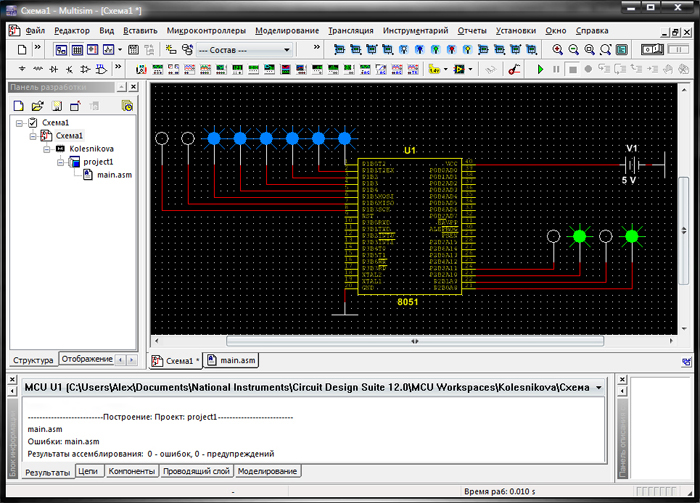Screen dimensions: 700x503
Task: Stop the simulation with Stop button
Action: click(573, 69)
